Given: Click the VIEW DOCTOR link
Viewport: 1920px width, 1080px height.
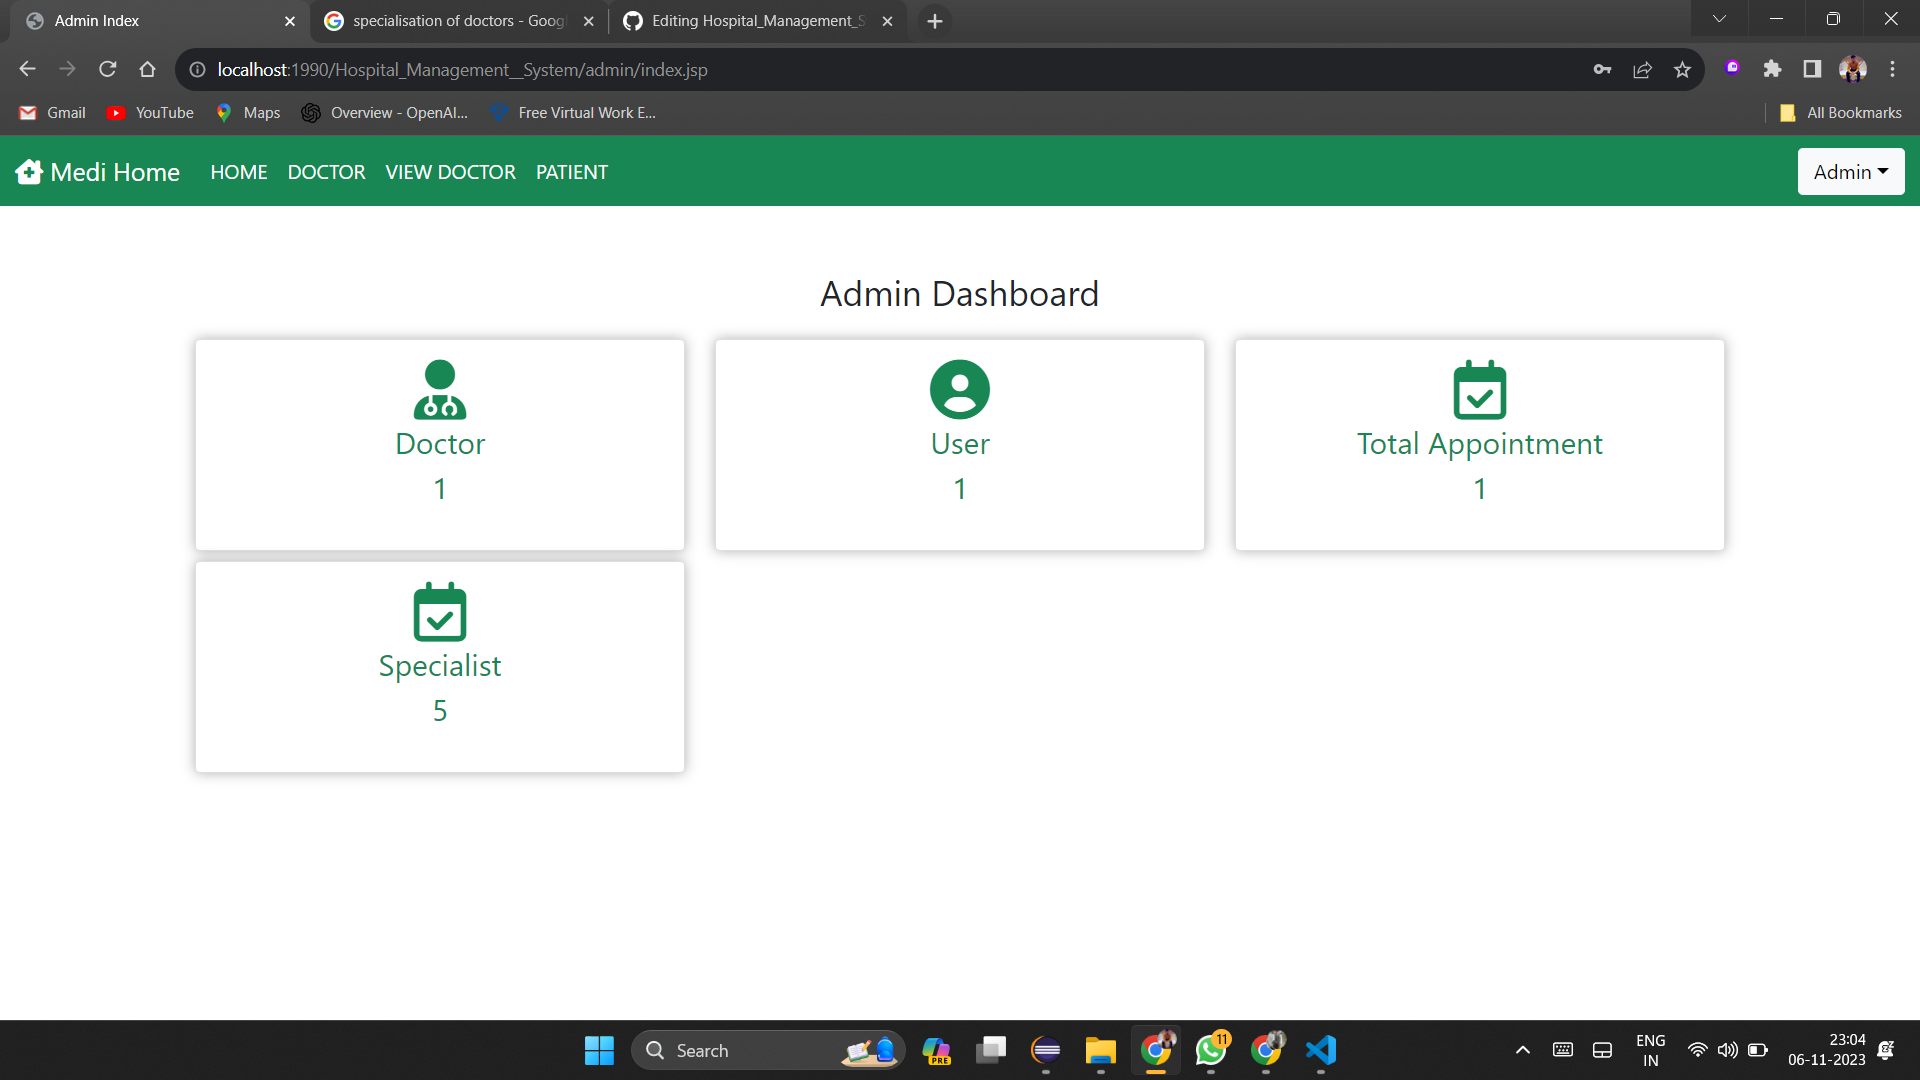Looking at the screenshot, I should coord(450,172).
